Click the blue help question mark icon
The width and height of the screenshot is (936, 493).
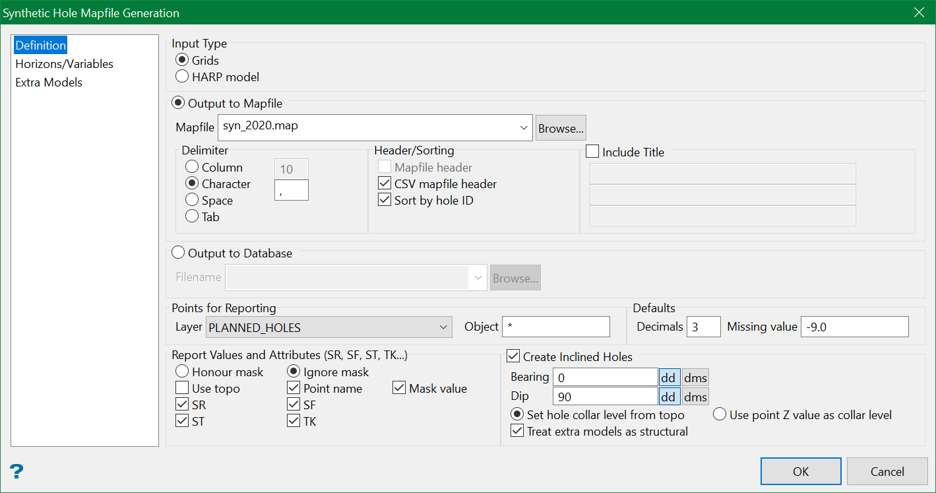pyautogui.click(x=16, y=471)
